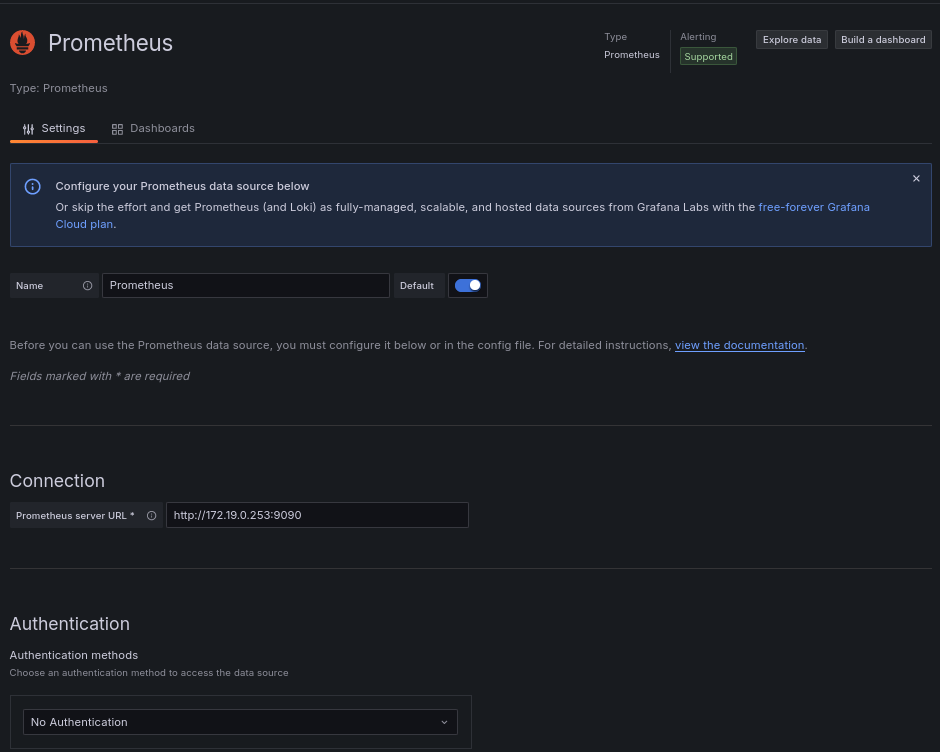940x752 pixels.
Task: Click the Explore data button
Action: [x=792, y=40]
